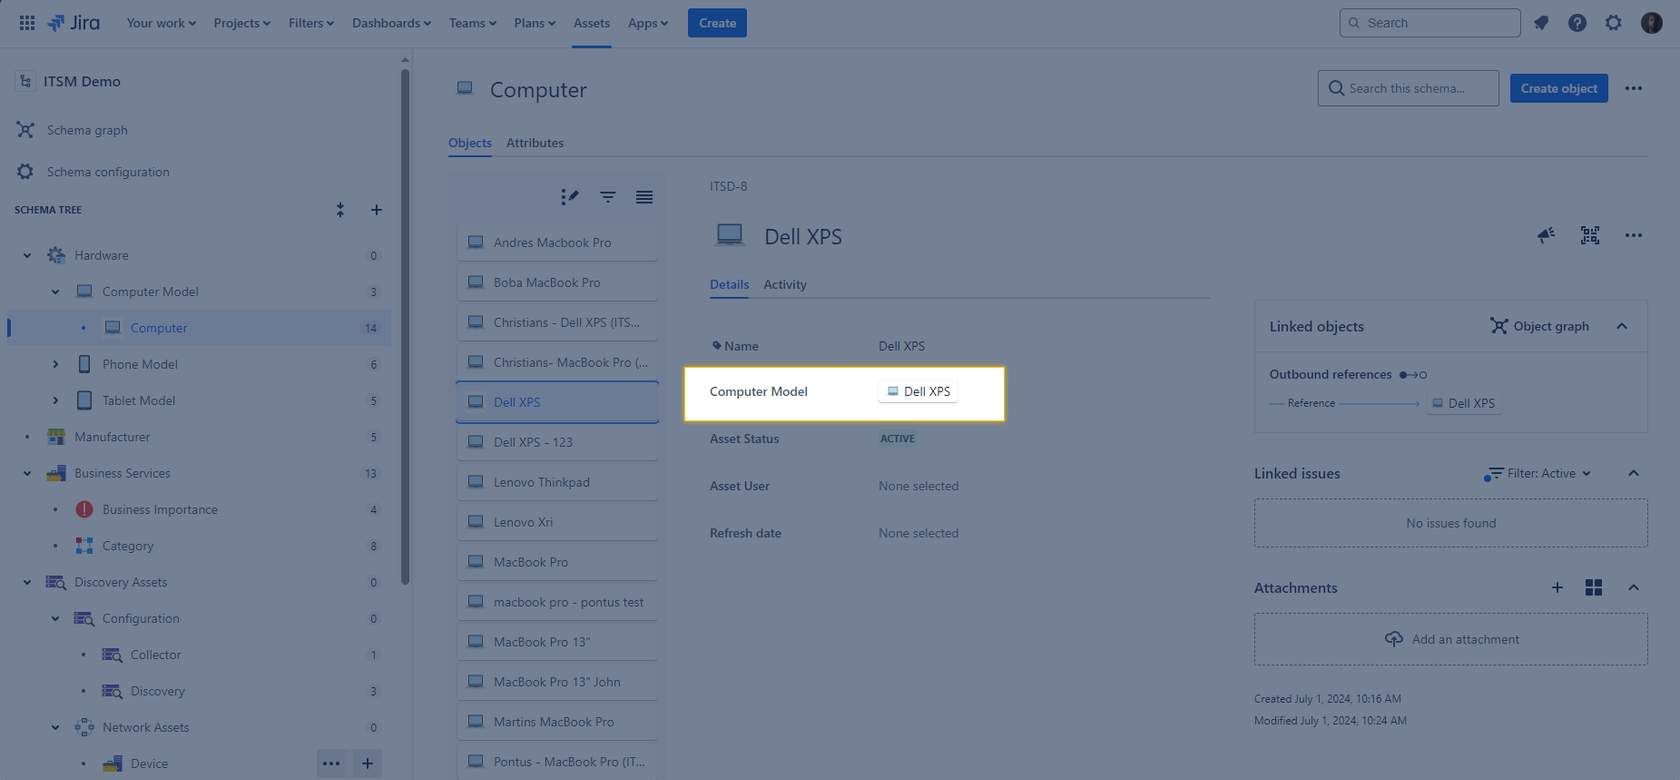Collapse the Configuration tree node
1680x780 pixels.
click(x=55, y=619)
